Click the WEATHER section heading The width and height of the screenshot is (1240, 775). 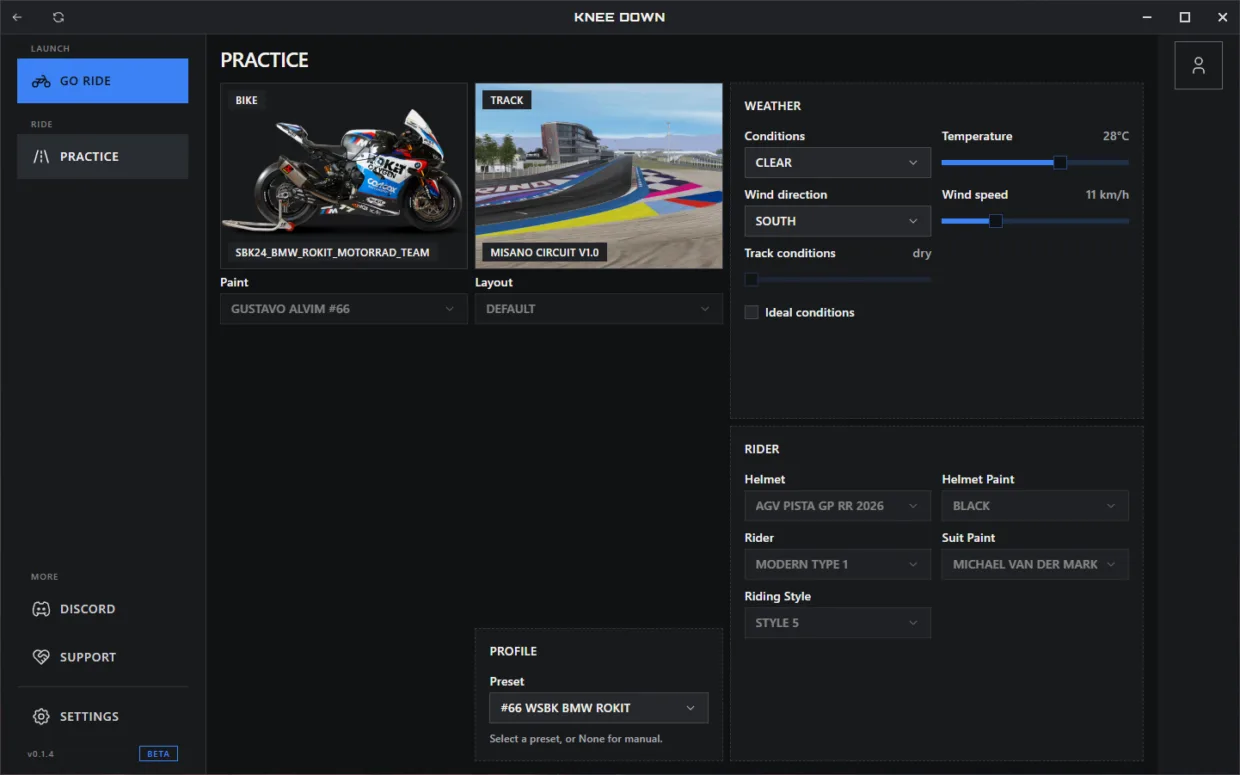[x=772, y=106]
